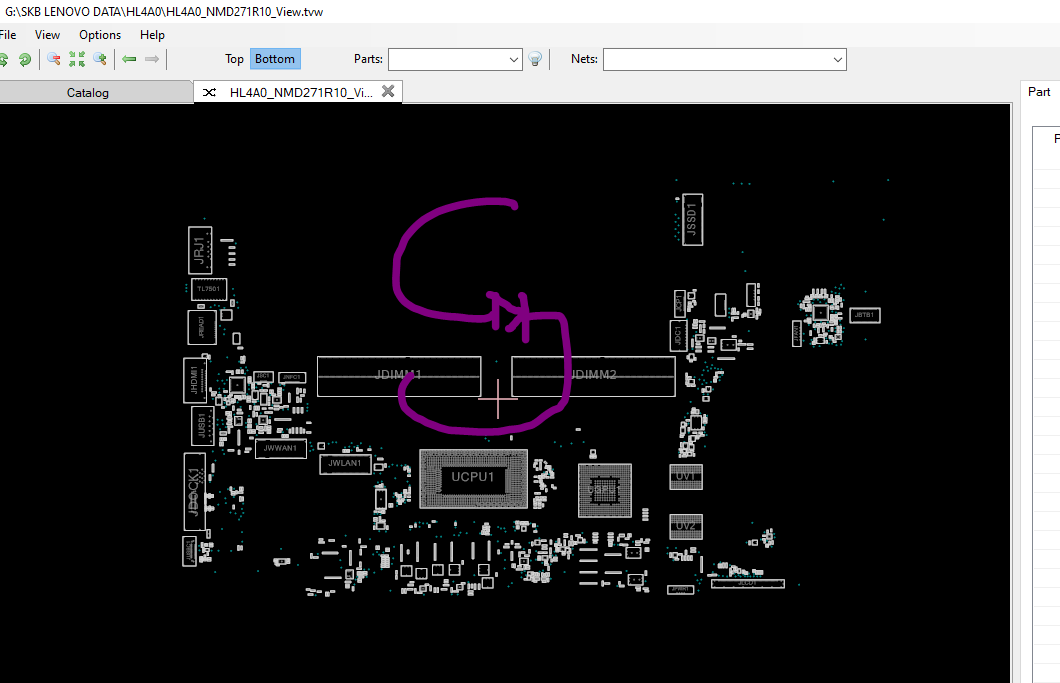Click the fit-to-window green arrows icon
1060x683 pixels.
tap(76, 60)
